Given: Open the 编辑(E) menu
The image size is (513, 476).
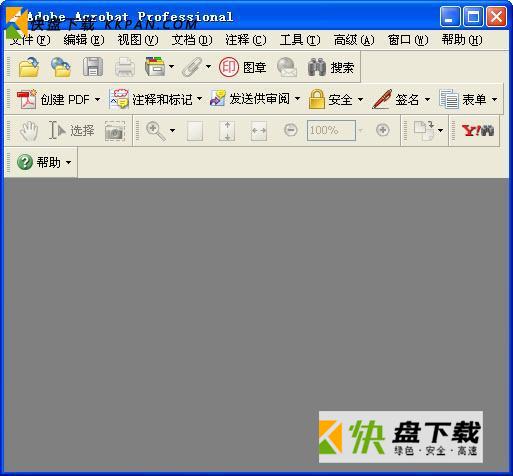Looking at the screenshot, I should pyautogui.click(x=84, y=40).
